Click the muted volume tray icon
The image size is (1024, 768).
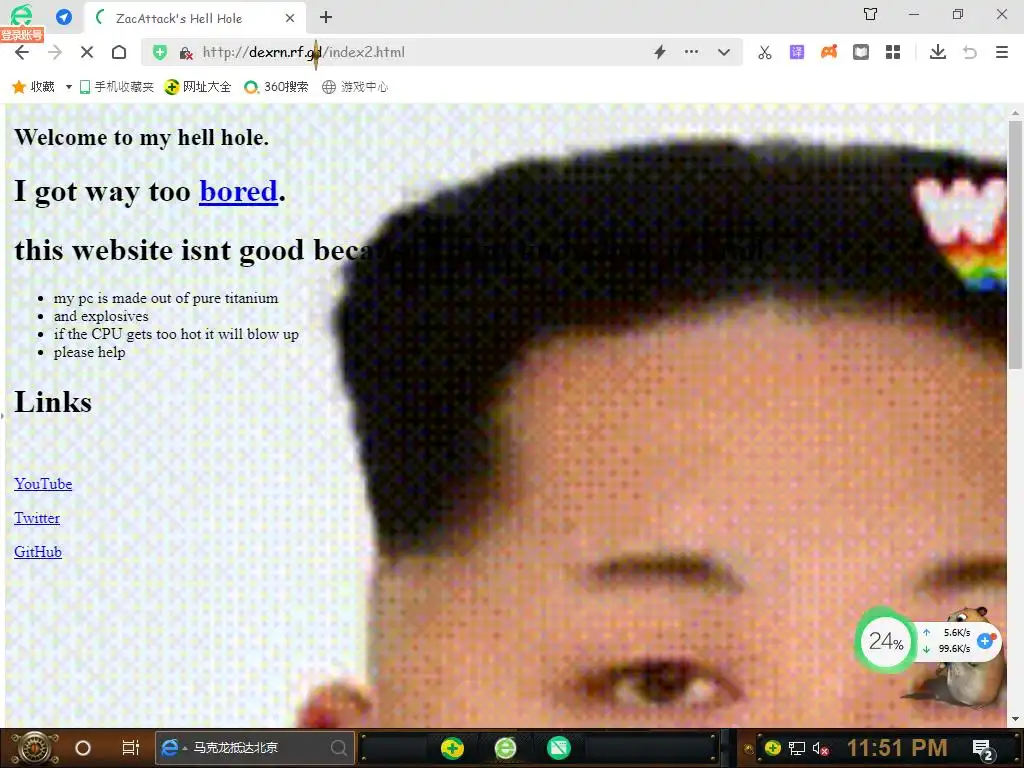point(820,748)
